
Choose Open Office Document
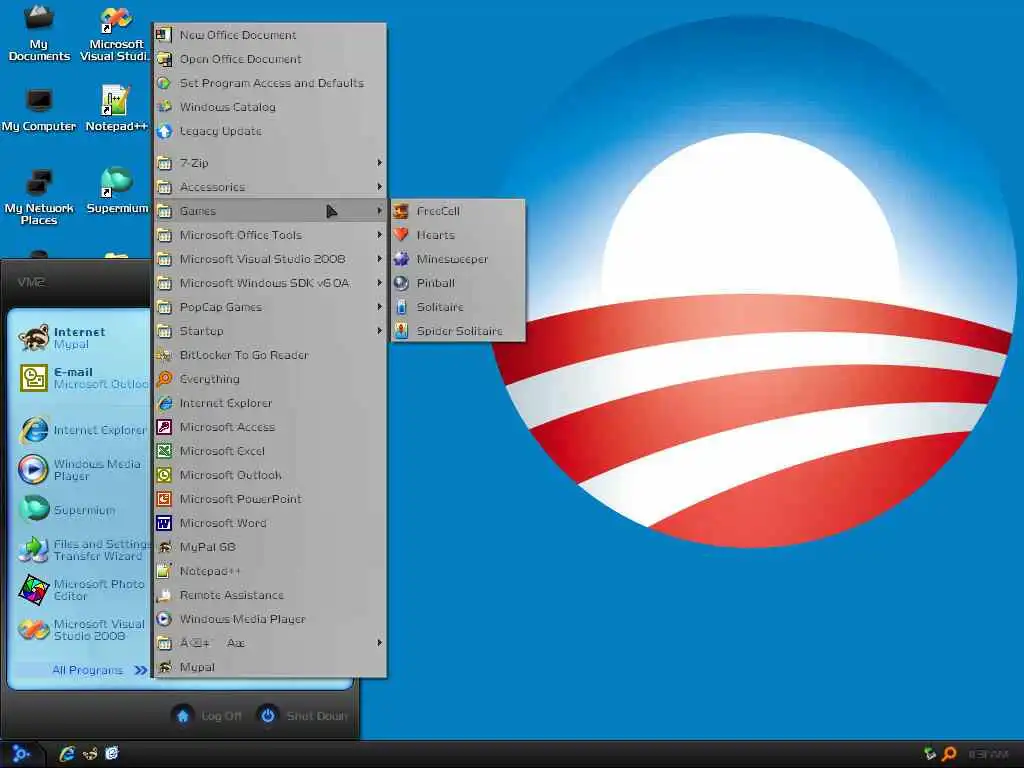270,59
